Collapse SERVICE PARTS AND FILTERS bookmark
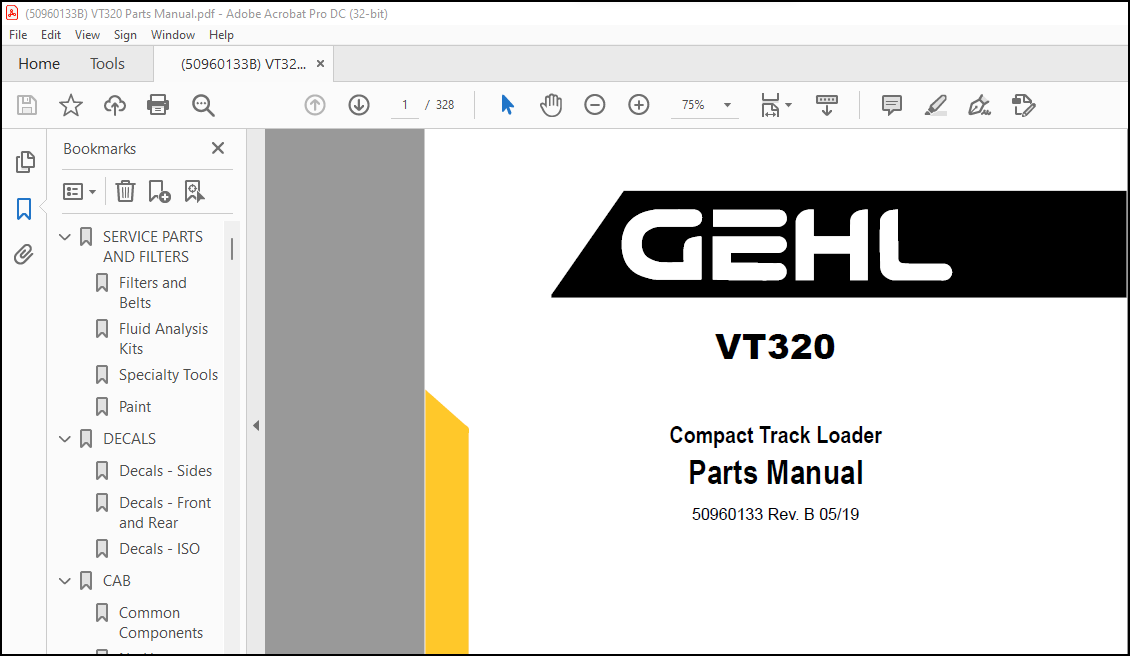Viewport: 1130px width, 656px height. tap(65, 236)
